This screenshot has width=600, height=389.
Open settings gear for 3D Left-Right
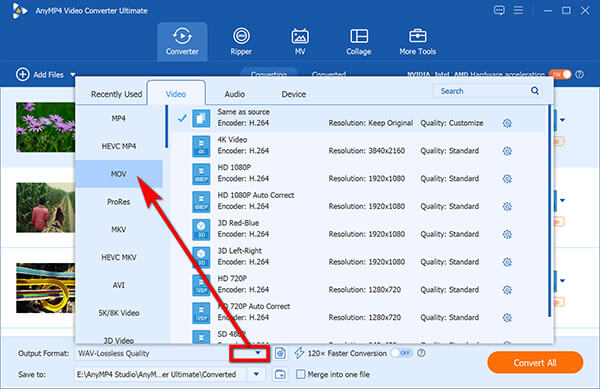(507, 262)
